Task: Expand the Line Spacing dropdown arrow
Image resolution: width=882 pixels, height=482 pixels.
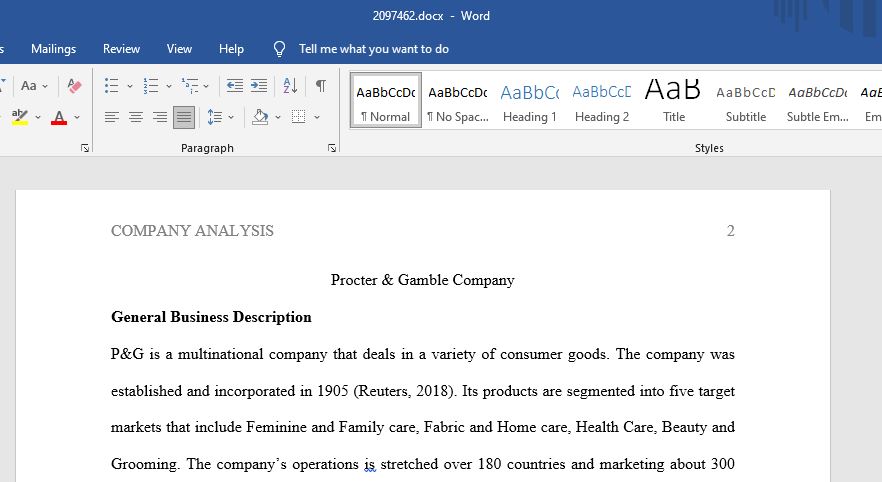Action: coord(231,118)
